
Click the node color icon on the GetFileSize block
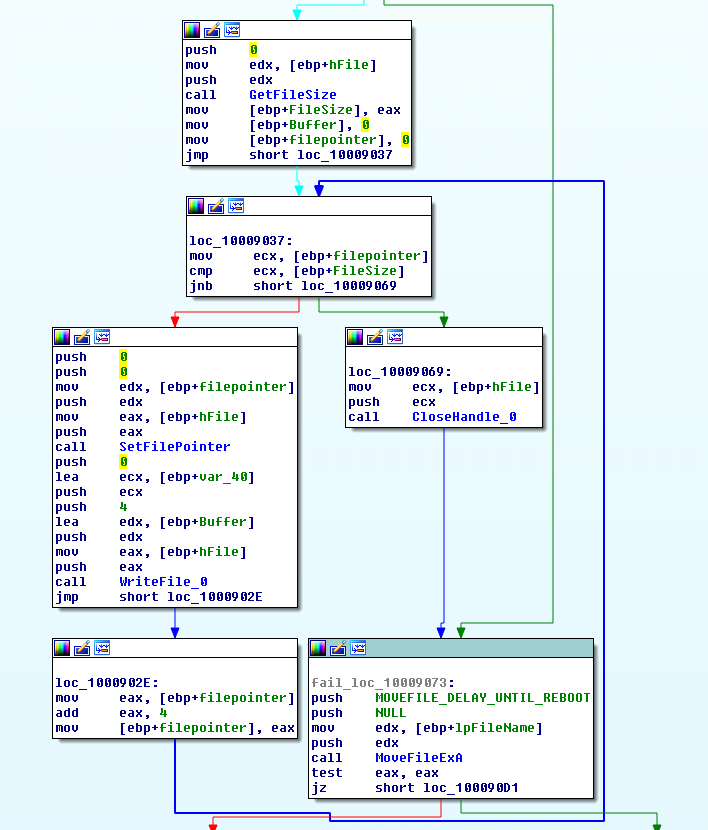pyautogui.click(x=192, y=30)
